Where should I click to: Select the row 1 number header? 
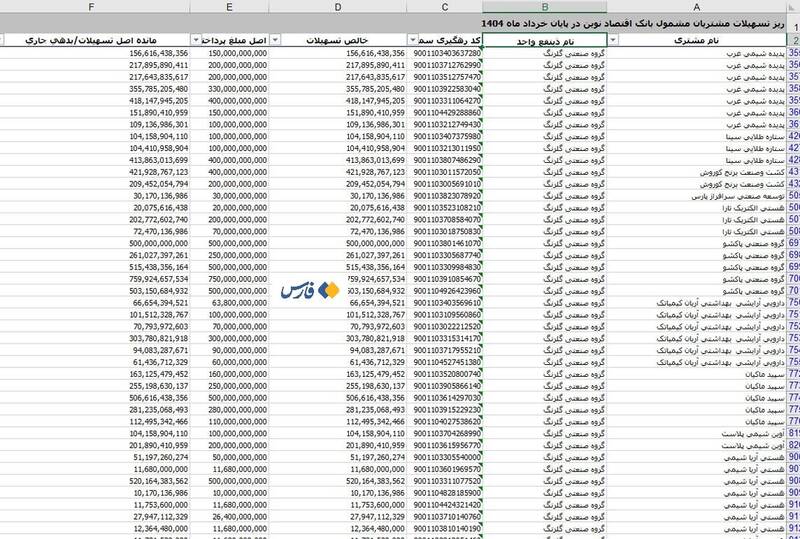793,22
